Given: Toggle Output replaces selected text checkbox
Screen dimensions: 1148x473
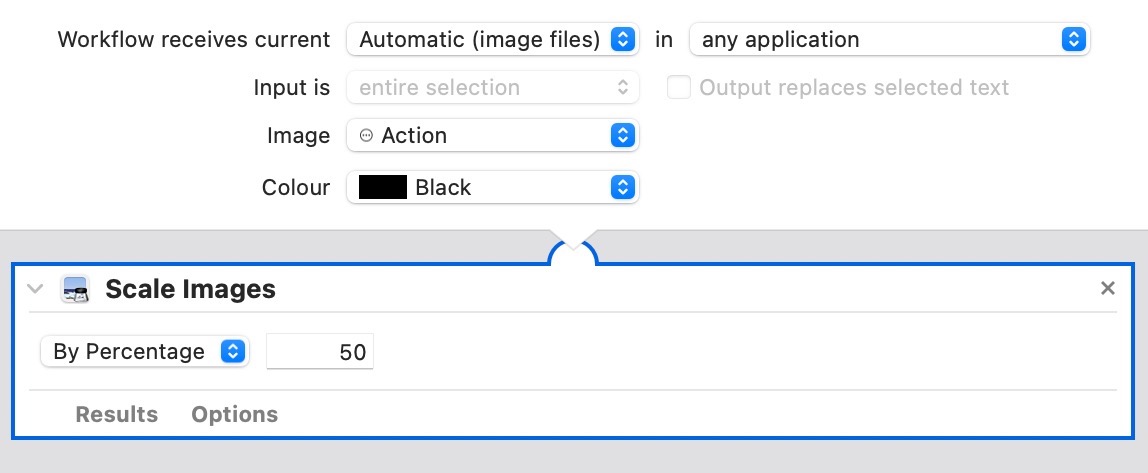Looking at the screenshot, I should tap(679, 88).
